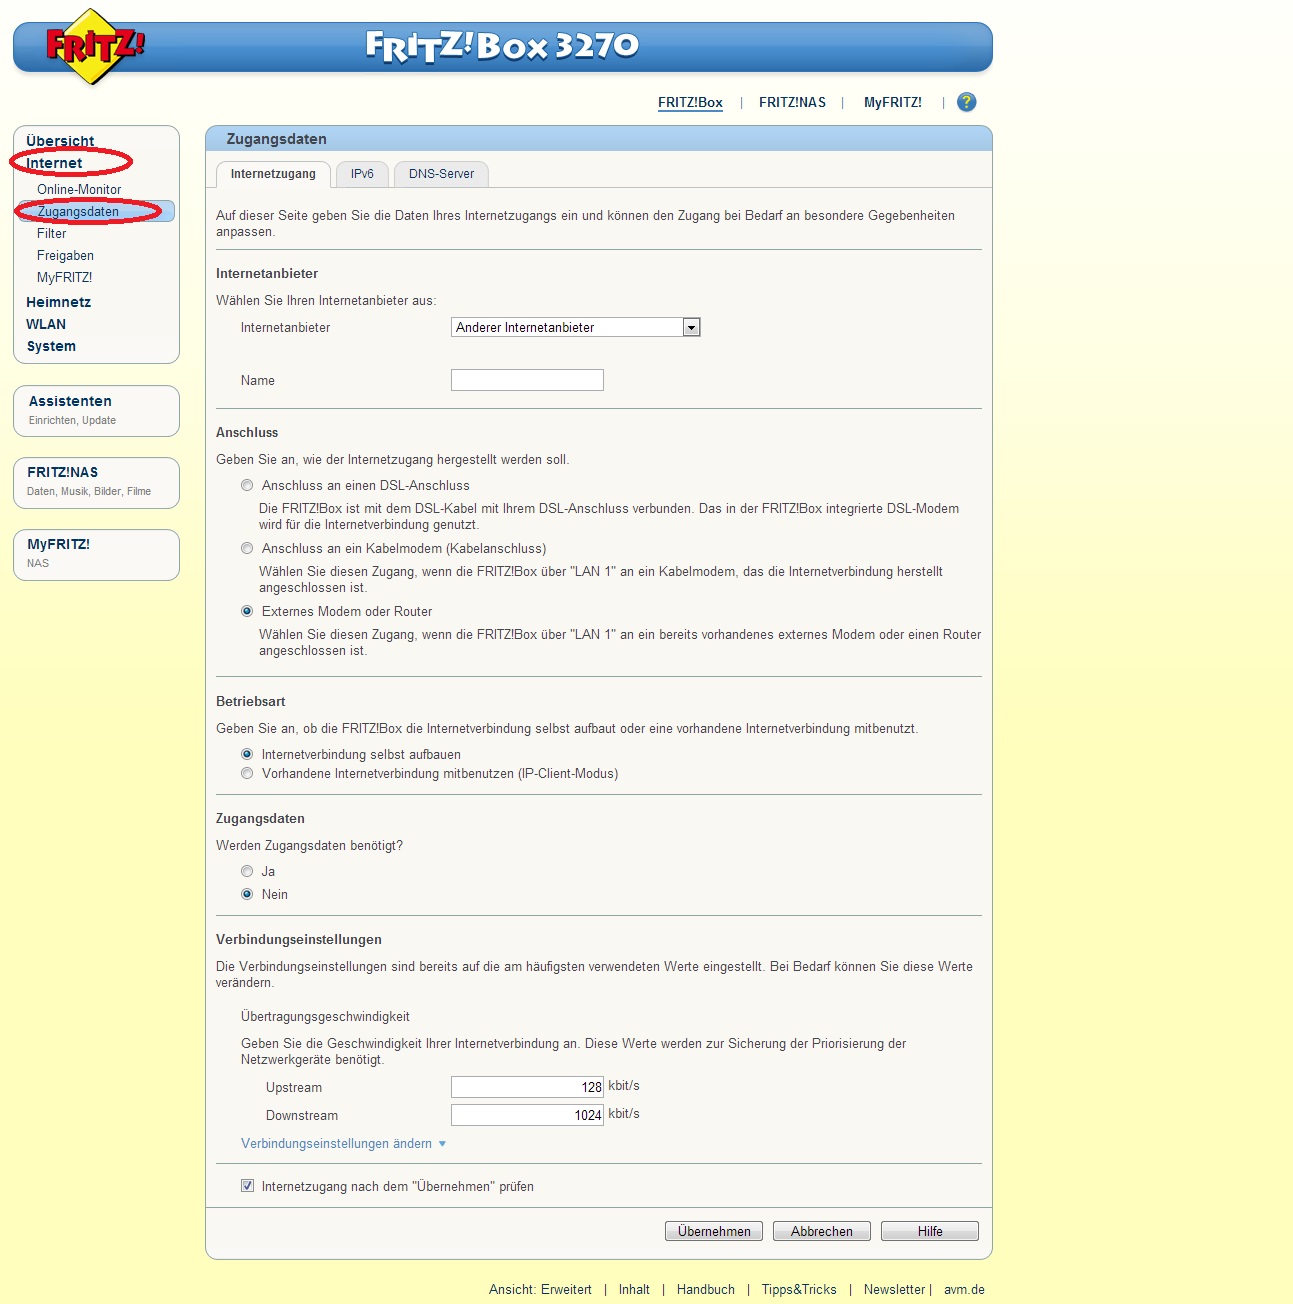Open the Handbuch footer link
Viewport: 1293px width, 1304px height.
pos(705,1290)
